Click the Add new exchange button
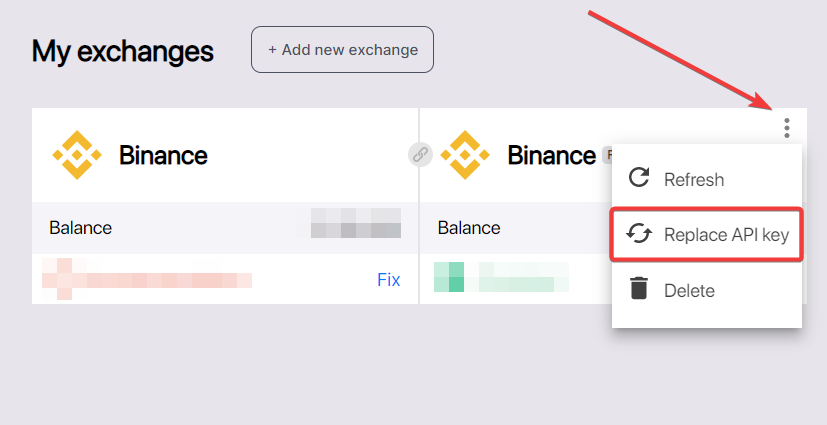 [x=342, y=49]
